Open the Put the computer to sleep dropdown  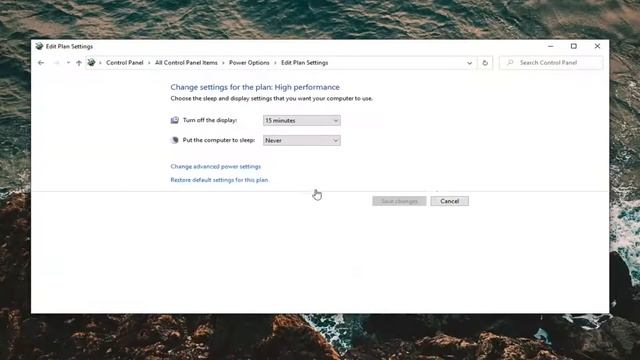coord(302,140)
